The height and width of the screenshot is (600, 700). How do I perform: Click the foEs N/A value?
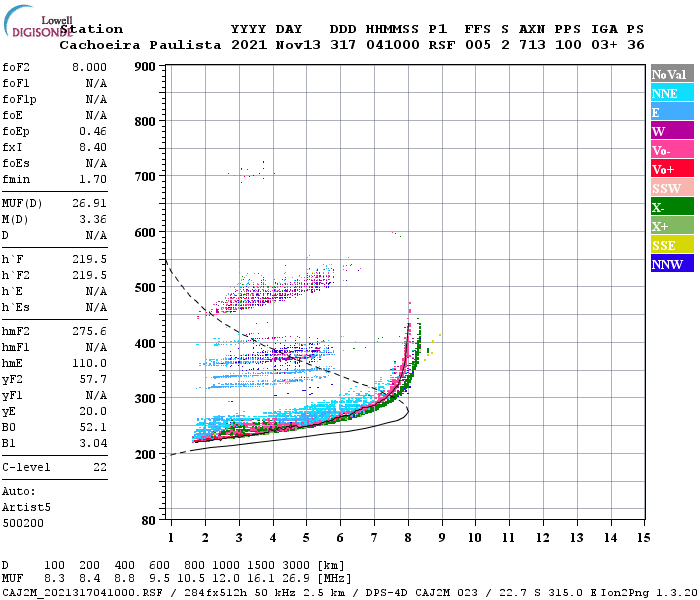96,163
